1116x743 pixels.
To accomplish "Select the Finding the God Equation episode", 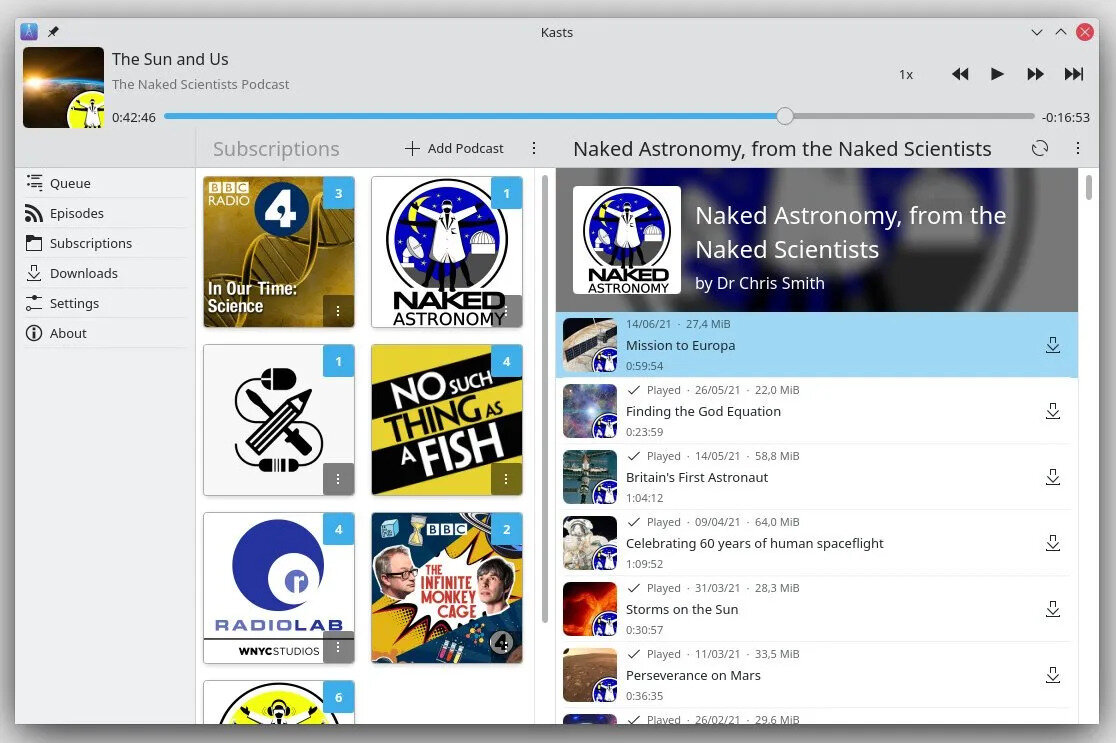I will [817, 411].
